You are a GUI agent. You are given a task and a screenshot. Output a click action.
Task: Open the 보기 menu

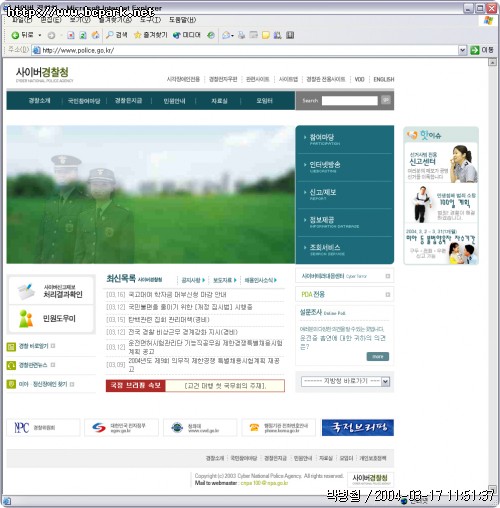pyautogui.click(x=80, y=20)
